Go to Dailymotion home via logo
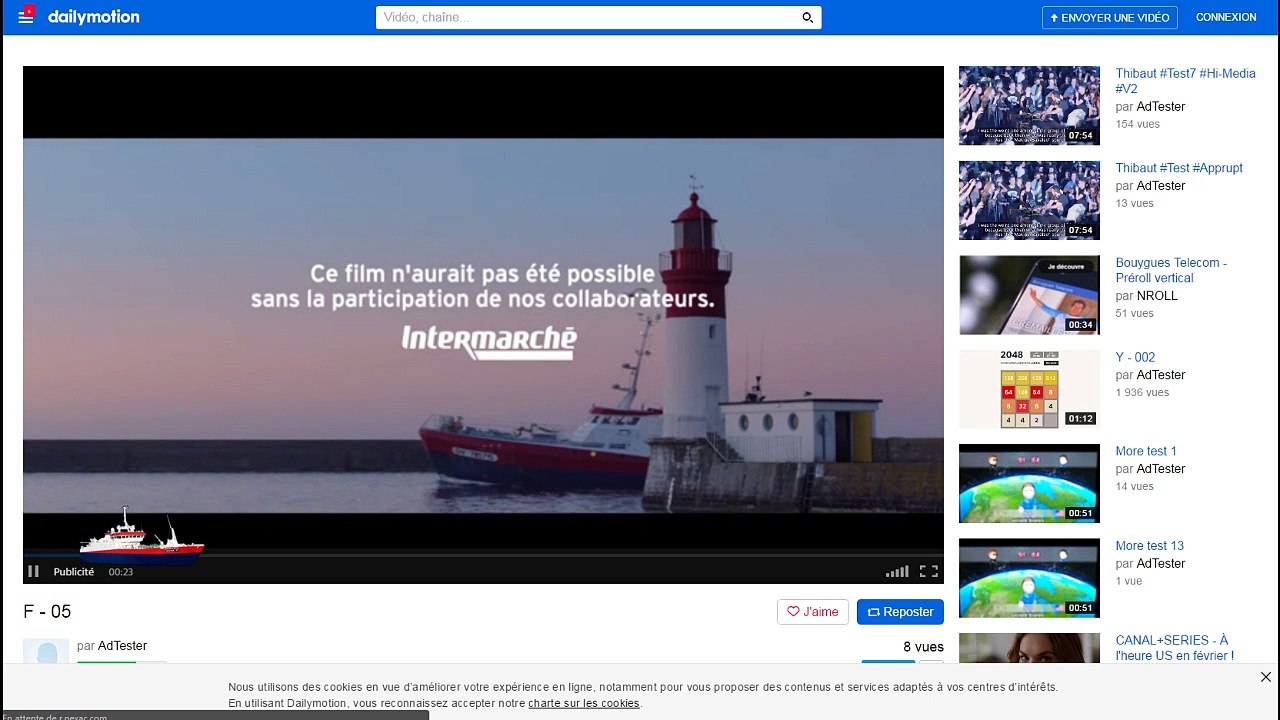 point(94,17)
